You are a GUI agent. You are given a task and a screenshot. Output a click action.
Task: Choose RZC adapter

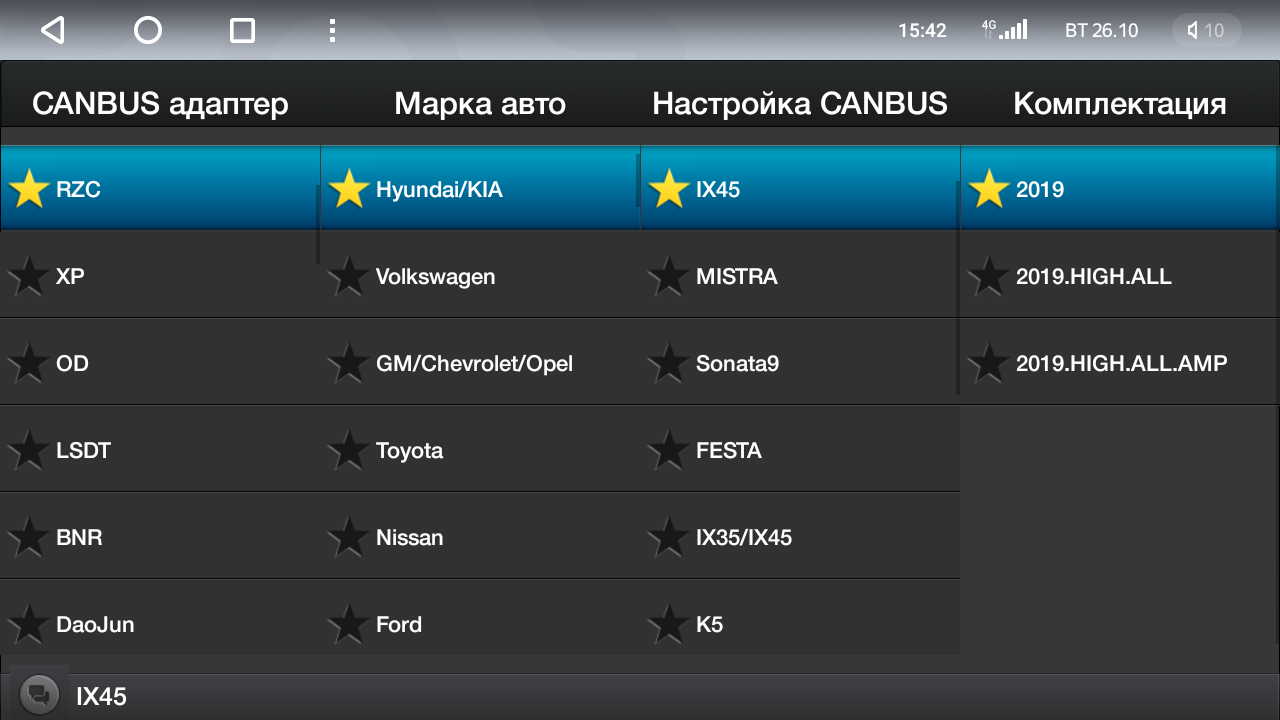pyautogui.click(x=160, y=188)
